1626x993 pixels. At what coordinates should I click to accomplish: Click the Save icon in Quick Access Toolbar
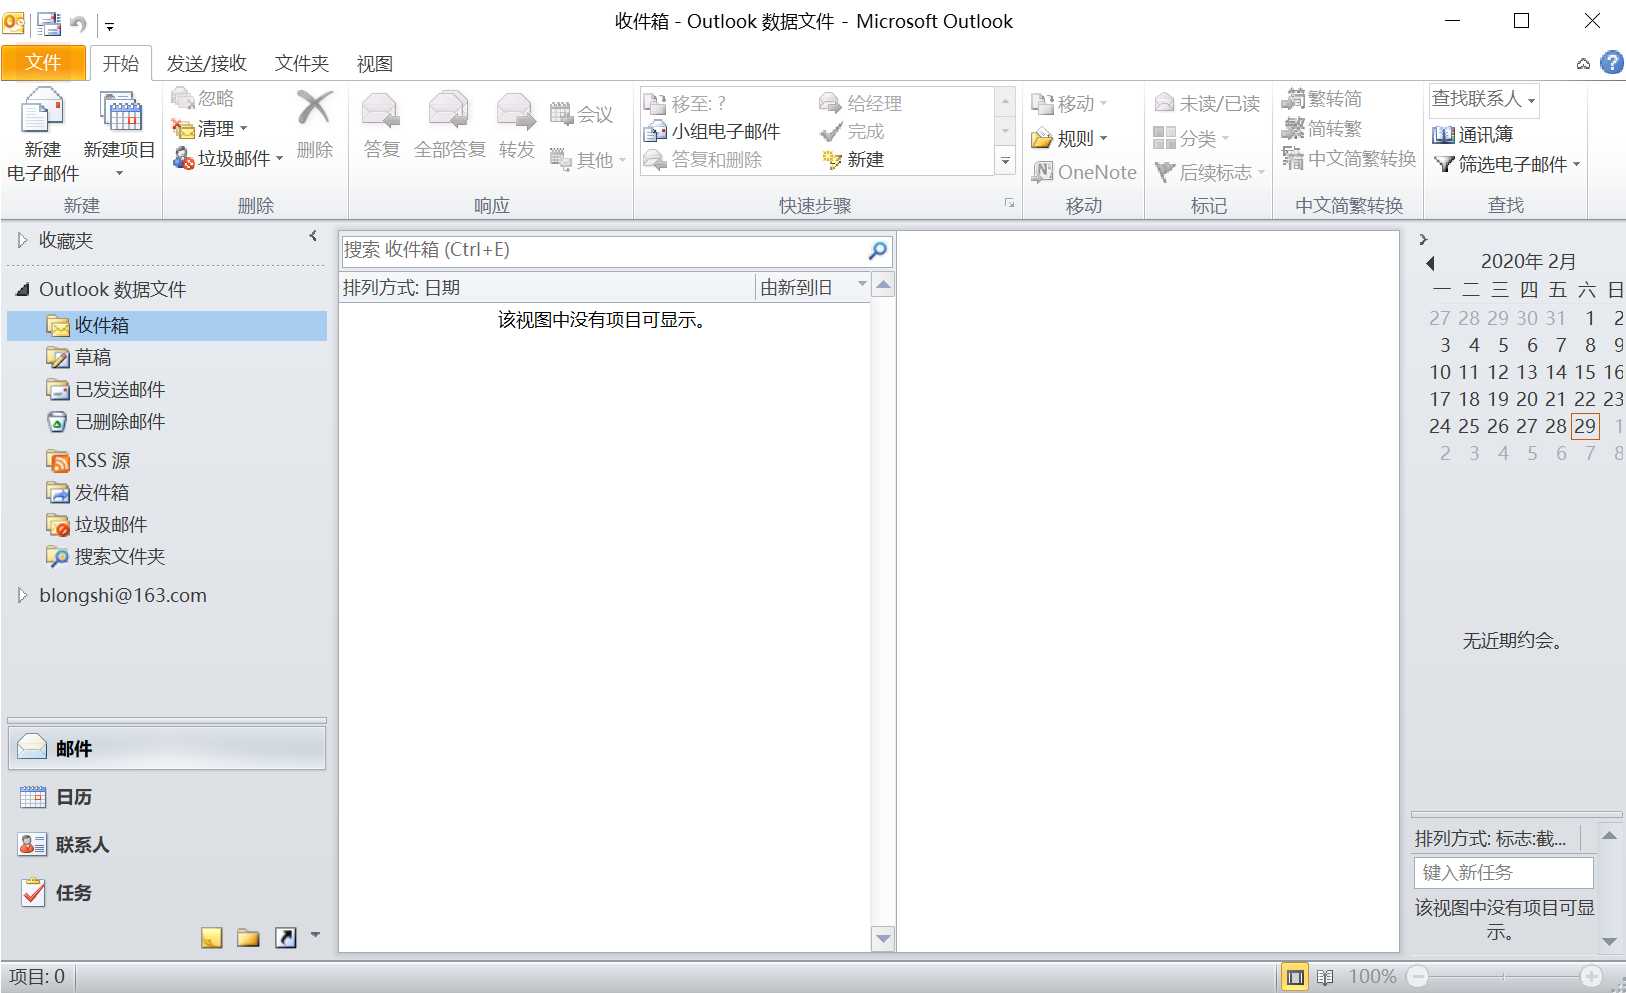tap(48, 23)
